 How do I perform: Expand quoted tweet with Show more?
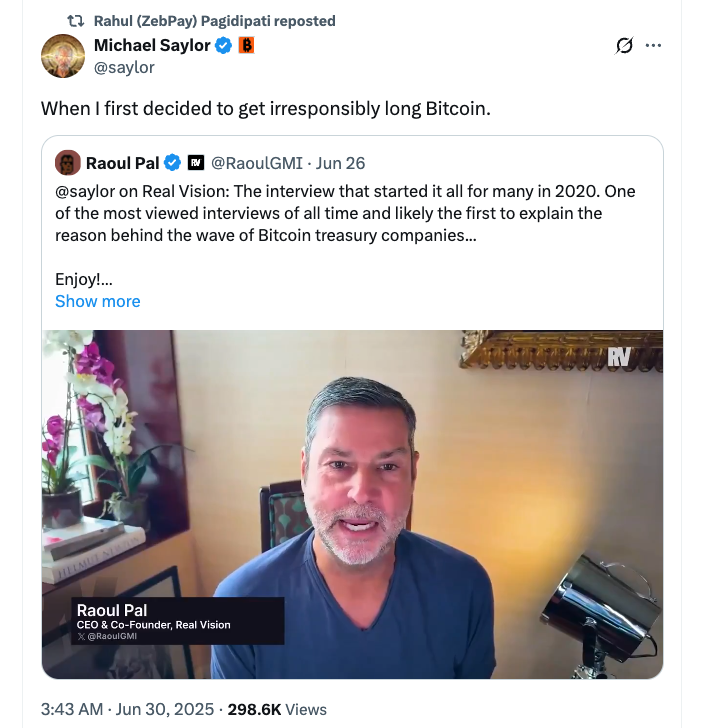point(97,301)
